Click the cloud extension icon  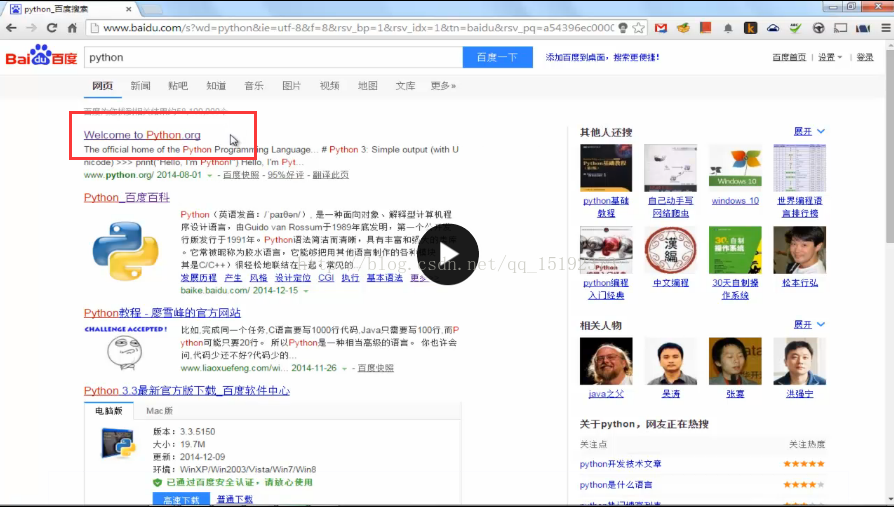click(x=773, y=27)
